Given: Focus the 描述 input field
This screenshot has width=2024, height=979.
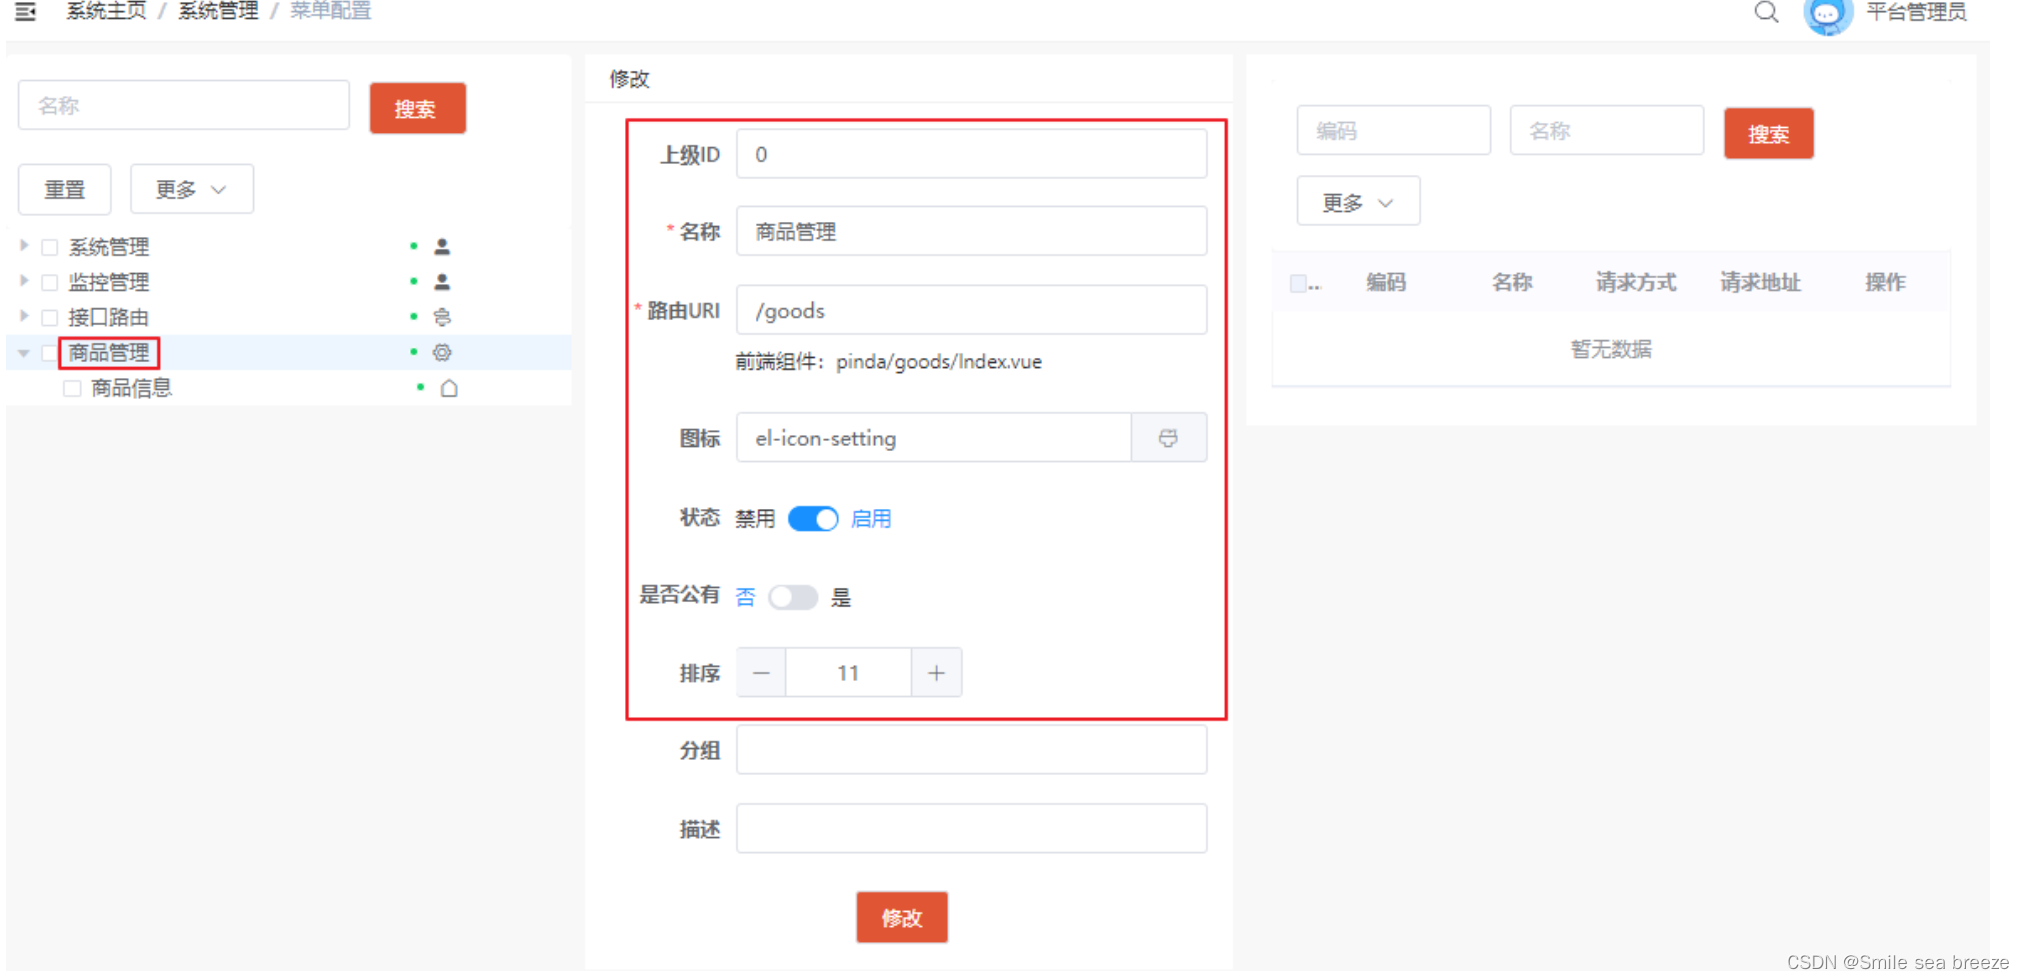Looking at the screenshot, I should [971, 828].
